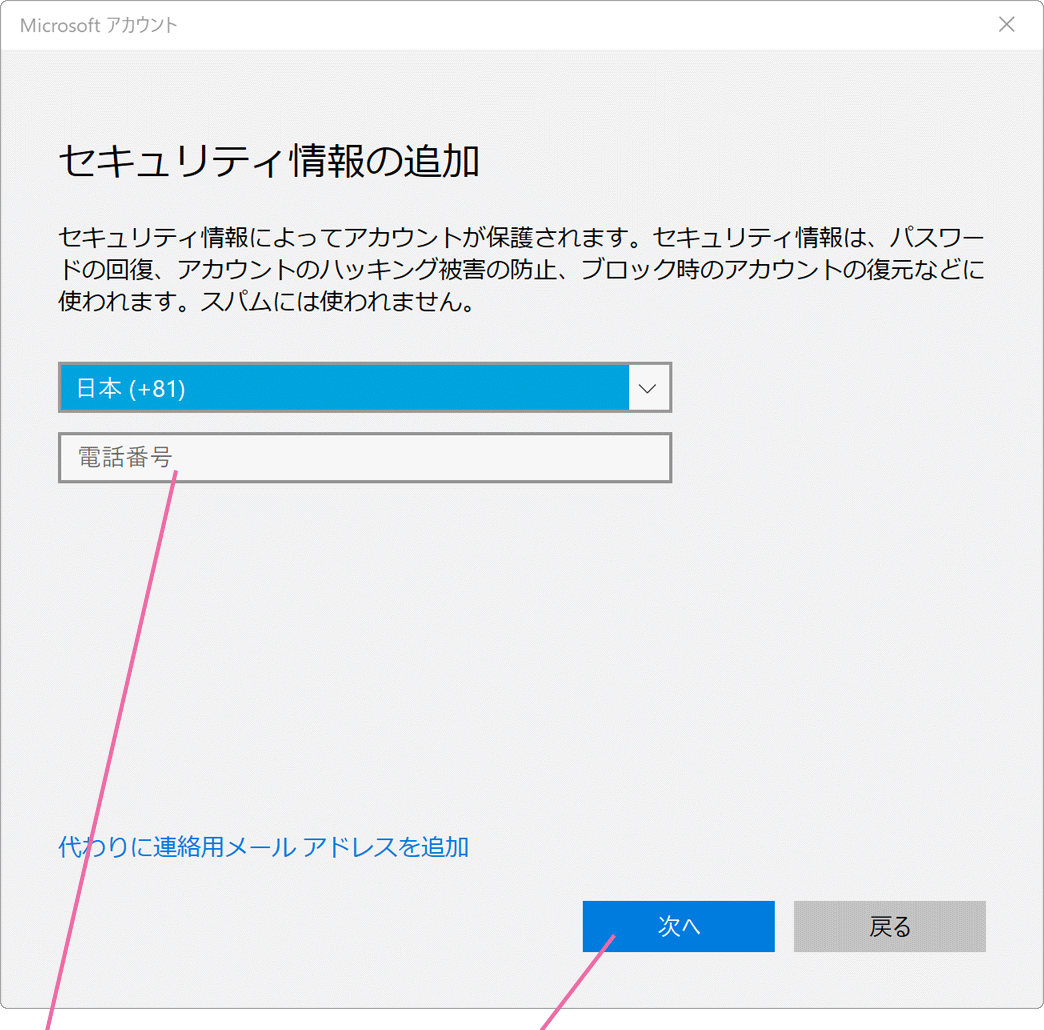The height and width of the screenshot is (1030, 1044).
Task: Close the Microsoft アカウント dialog
Action: coord(1007,25)
